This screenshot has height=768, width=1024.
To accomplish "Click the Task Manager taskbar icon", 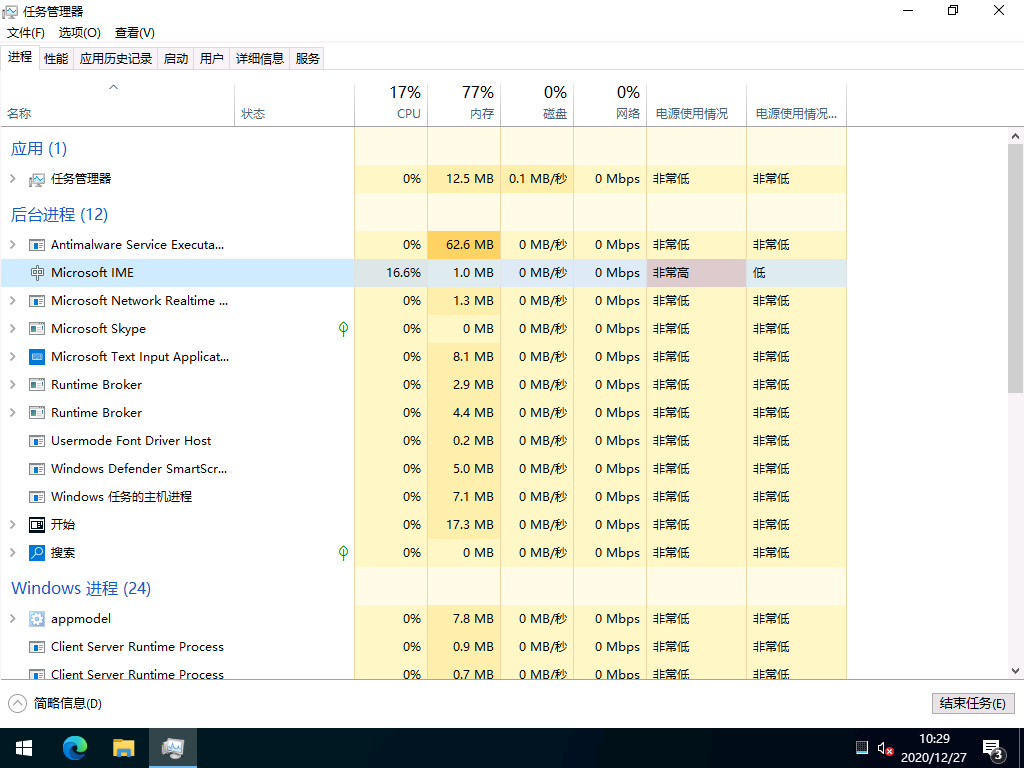I will [172, 748].
